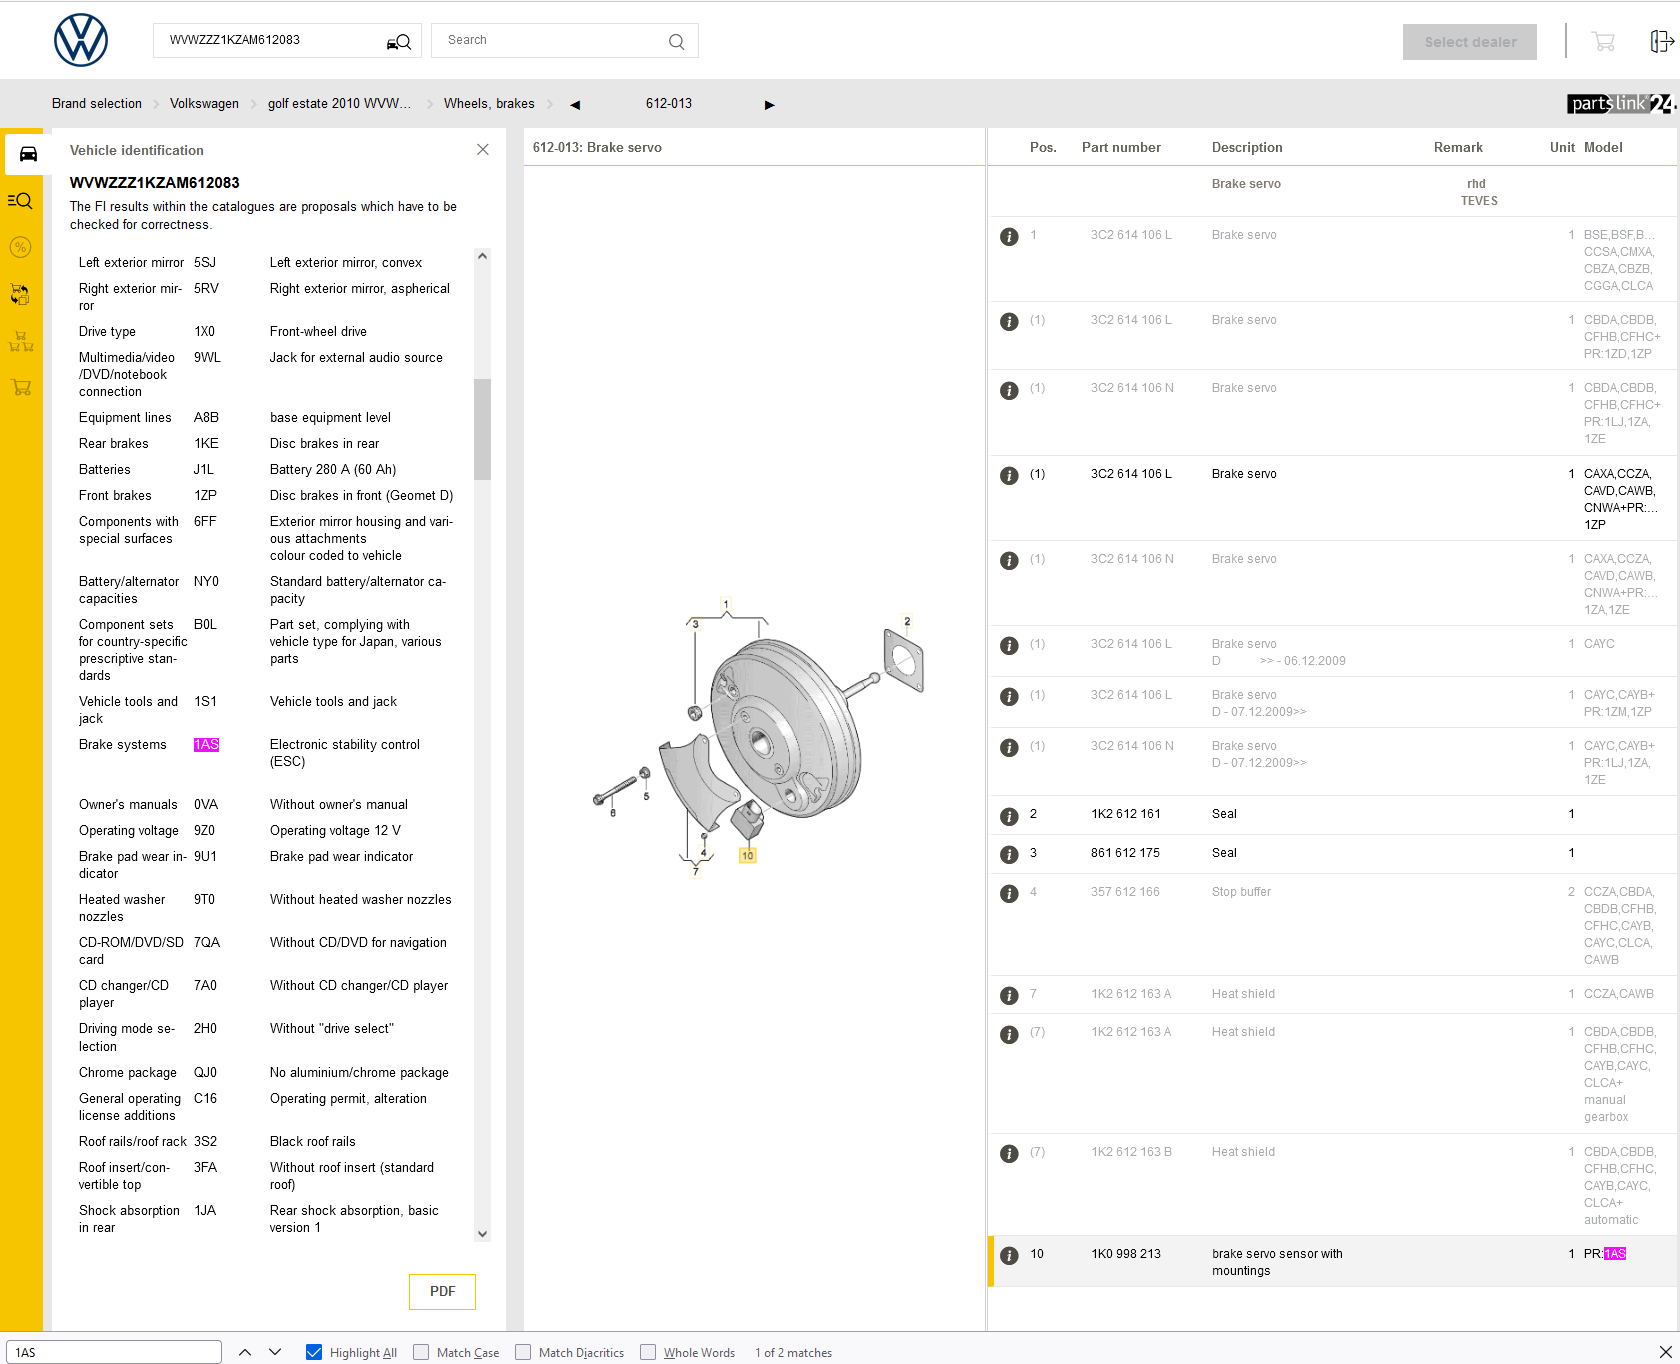This screenshot has height=1364, width=1680.
Task: Click the VIN vehicle search icon
Action: pos(398,41)
